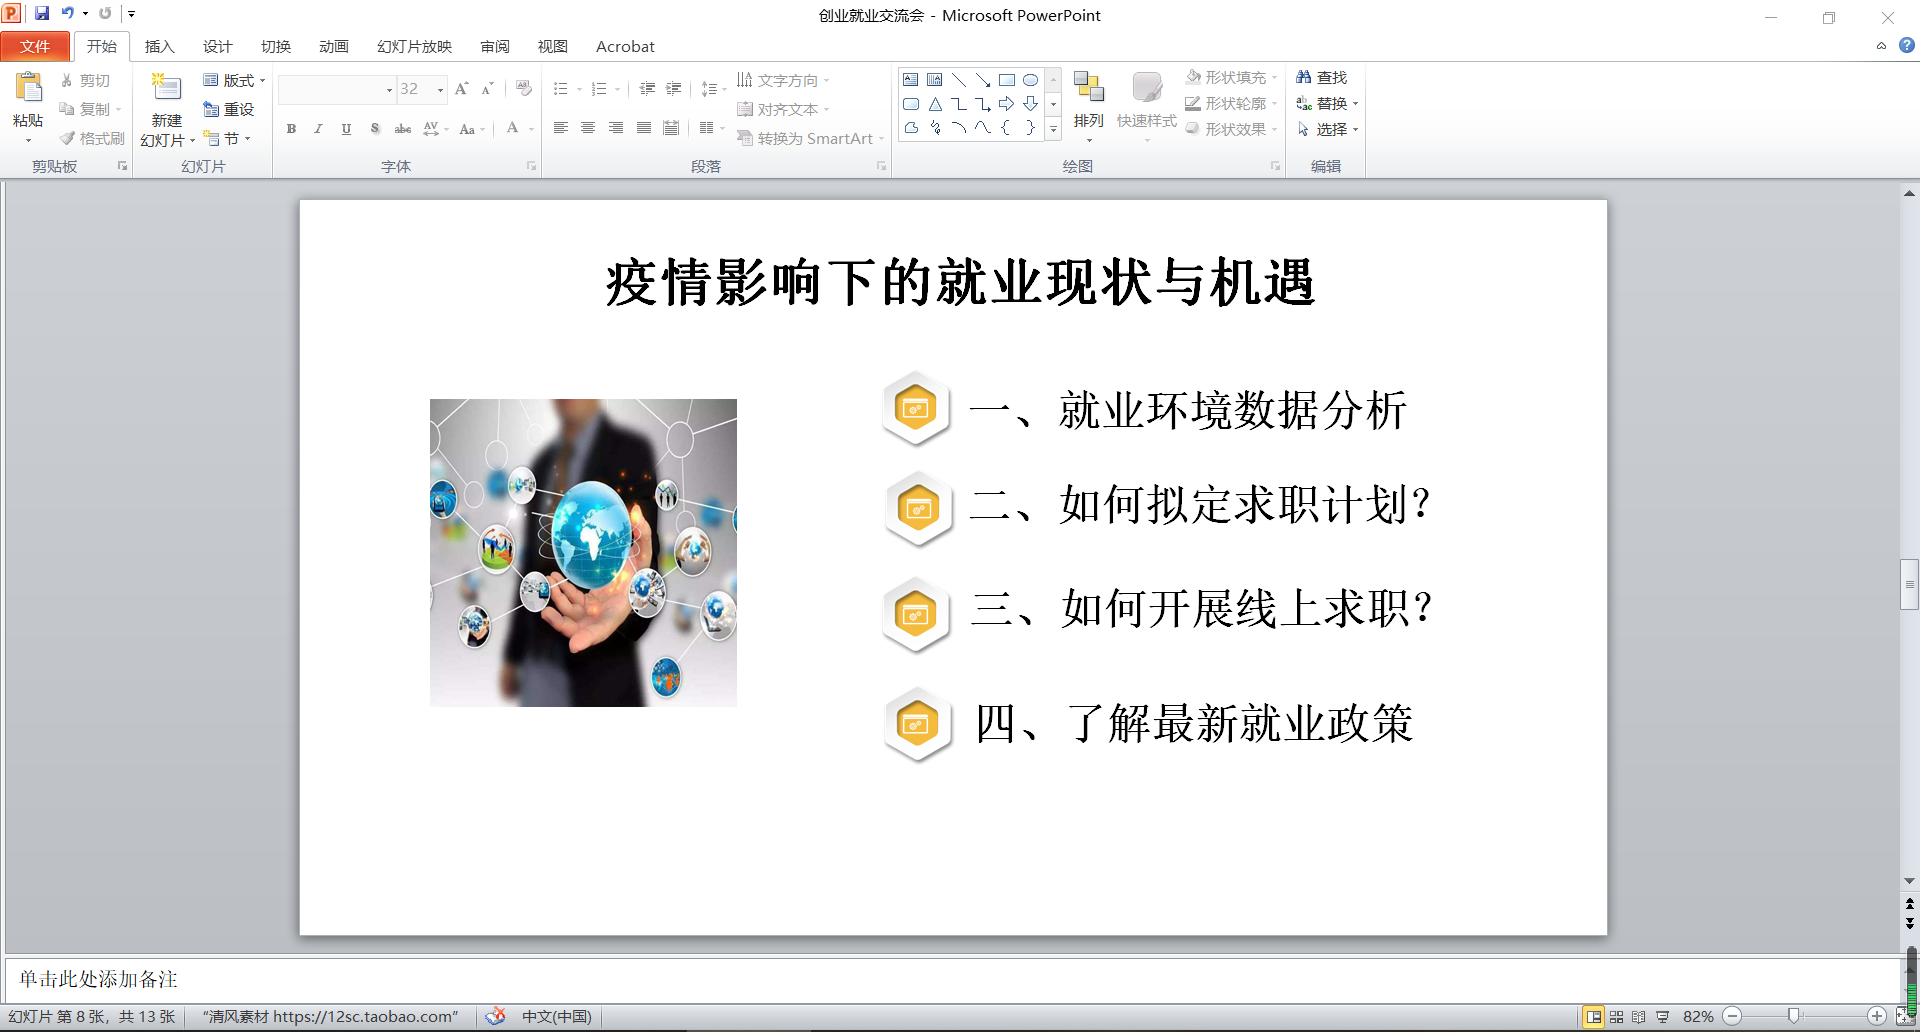Select the oval shape in shapes gallery

click(1030, 80)
